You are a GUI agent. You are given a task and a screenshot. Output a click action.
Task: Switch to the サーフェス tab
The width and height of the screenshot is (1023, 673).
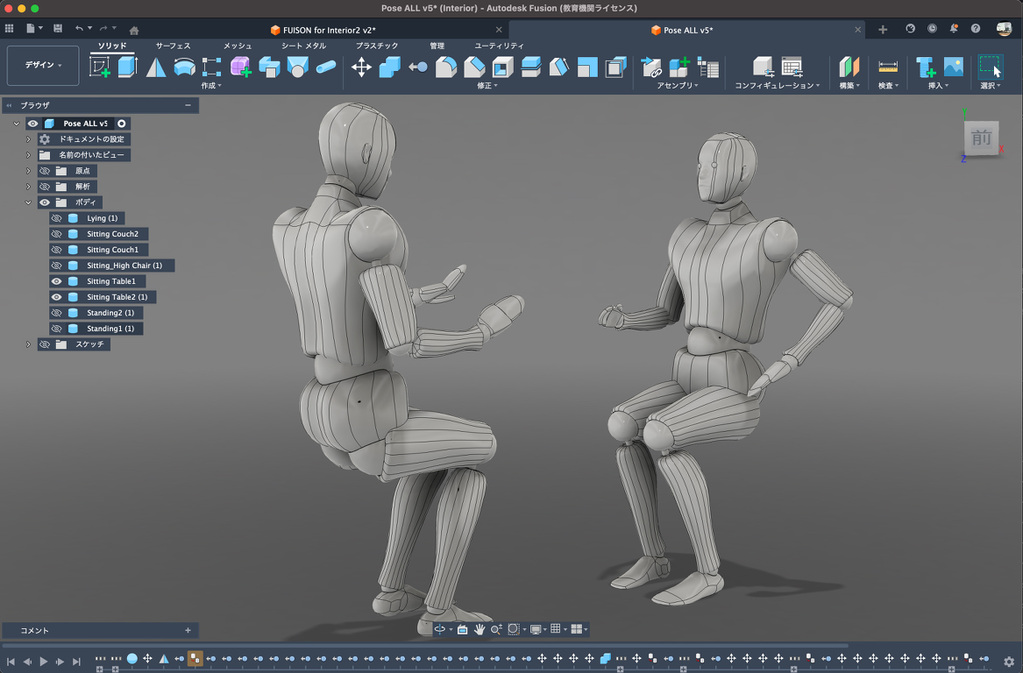172,46
